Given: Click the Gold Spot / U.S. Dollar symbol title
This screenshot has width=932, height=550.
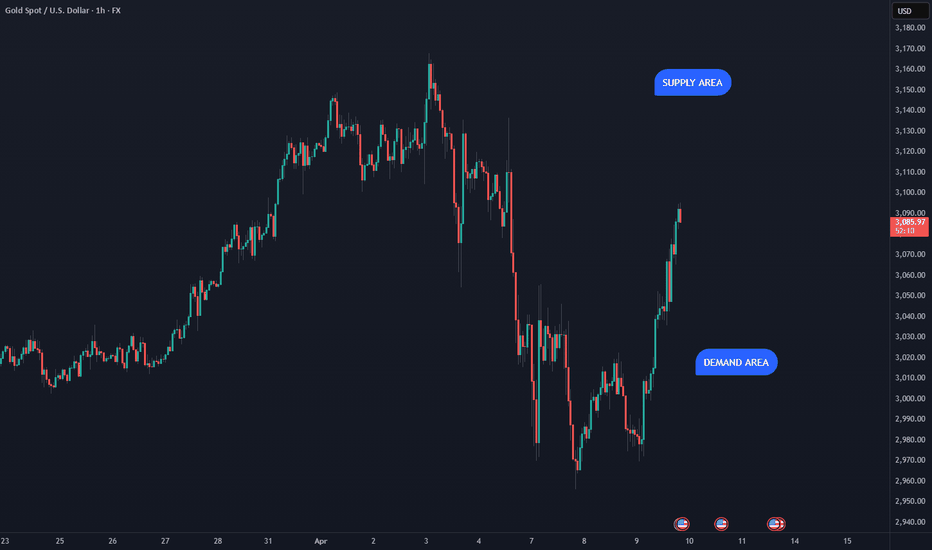Looking at the screenshot, I should (47, 10).
